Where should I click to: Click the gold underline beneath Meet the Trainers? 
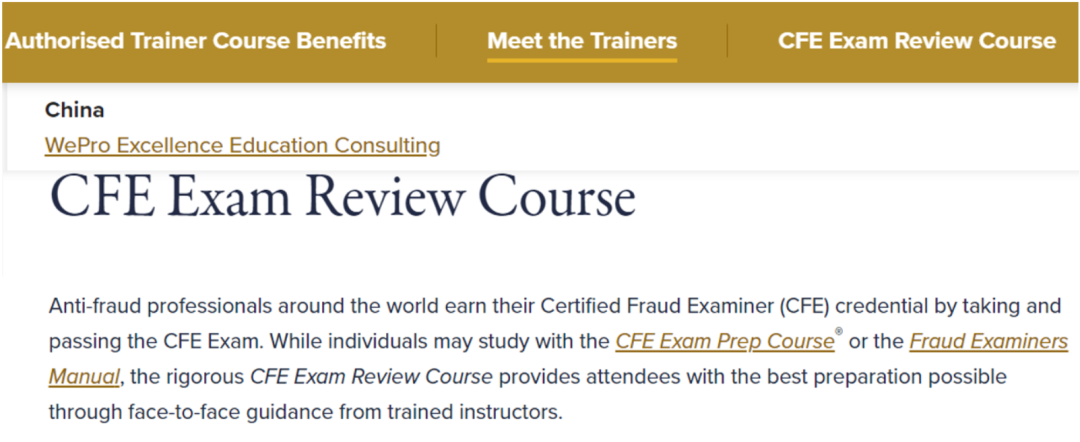(582, 60)
